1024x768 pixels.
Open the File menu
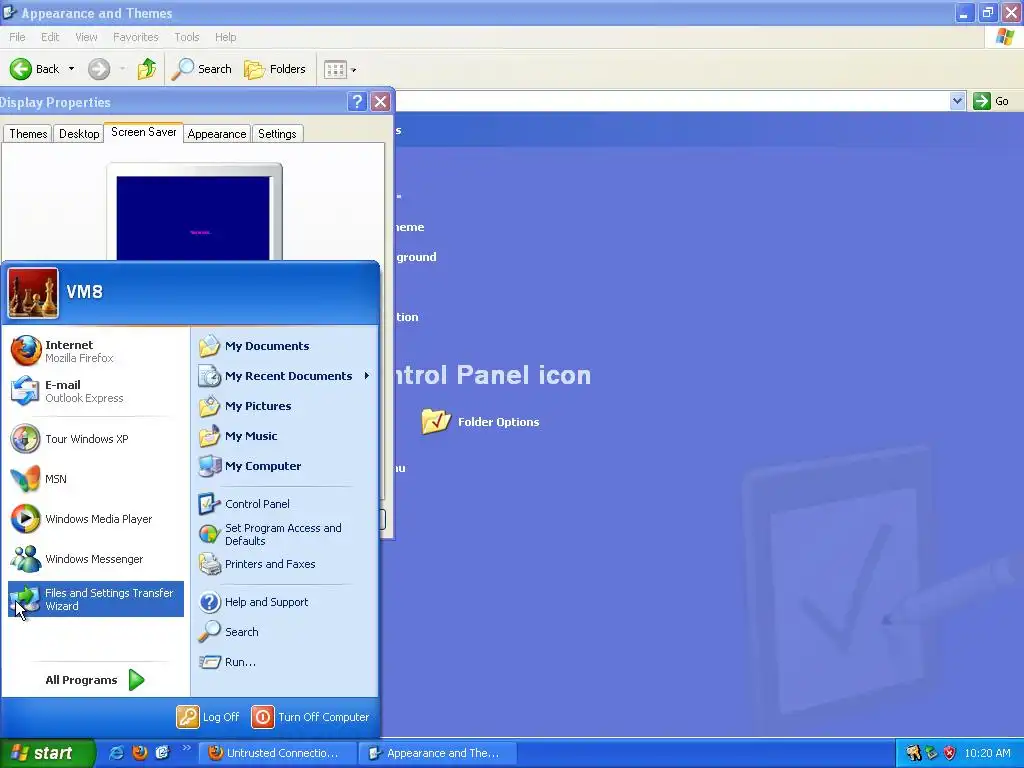pyautogui.click(x=17, y=37)
